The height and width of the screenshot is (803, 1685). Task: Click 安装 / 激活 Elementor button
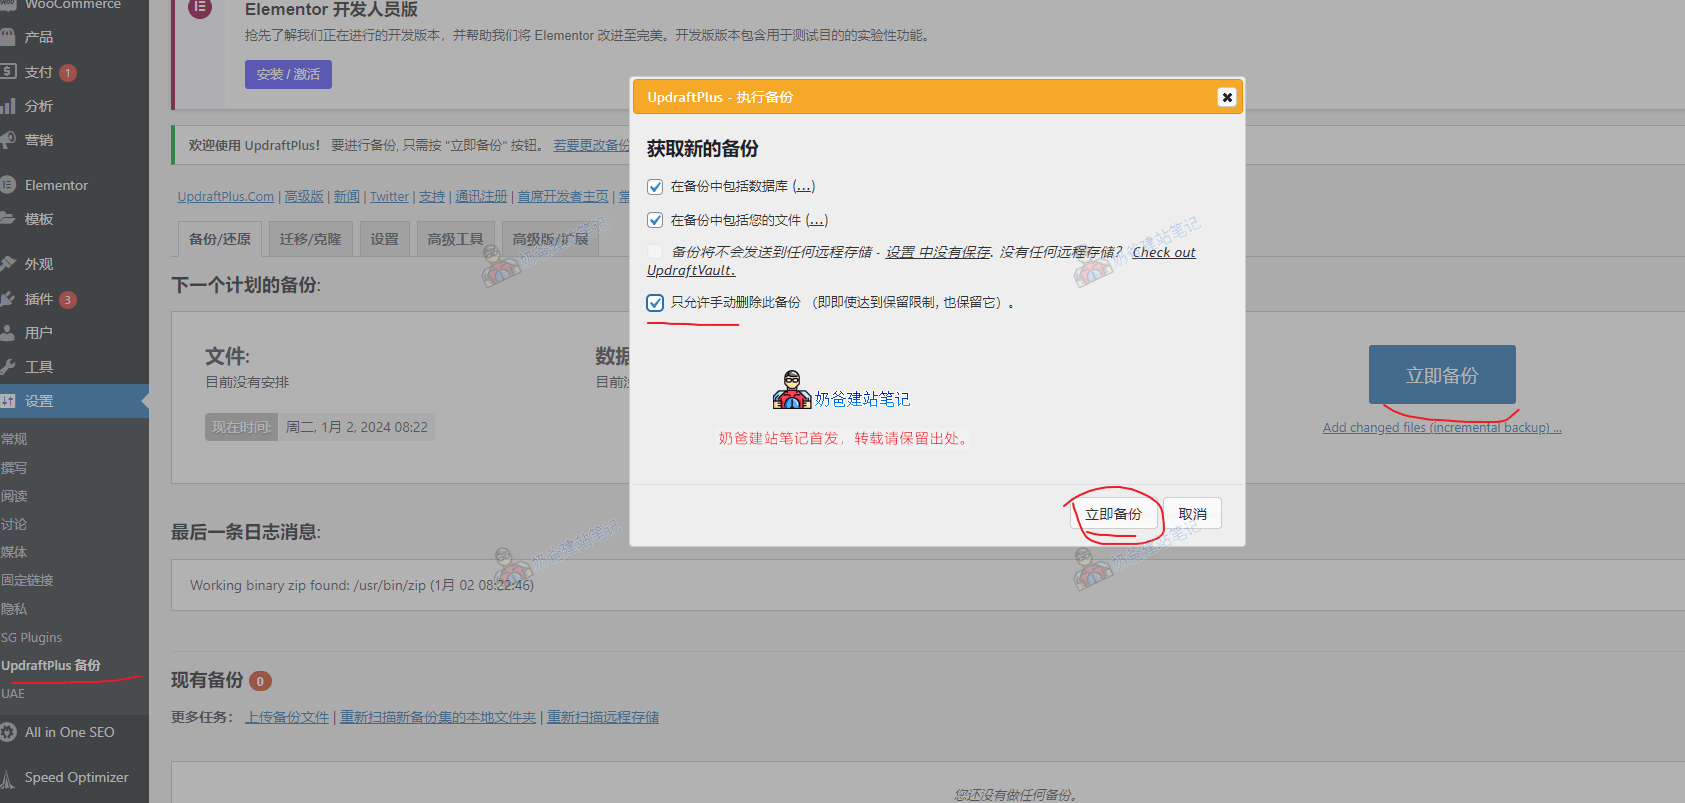coord(288,74)
